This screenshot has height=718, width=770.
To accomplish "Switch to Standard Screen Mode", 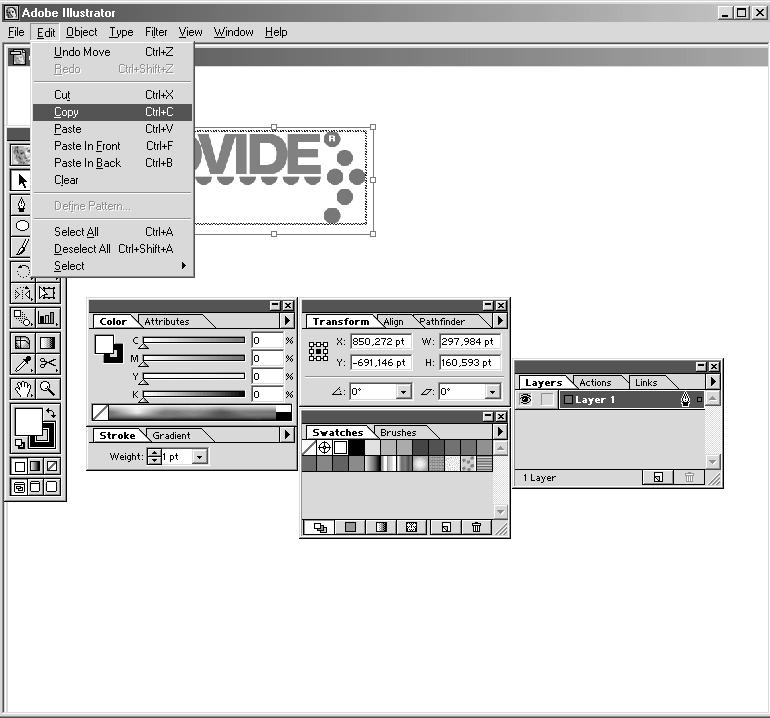I will point(20,487).
